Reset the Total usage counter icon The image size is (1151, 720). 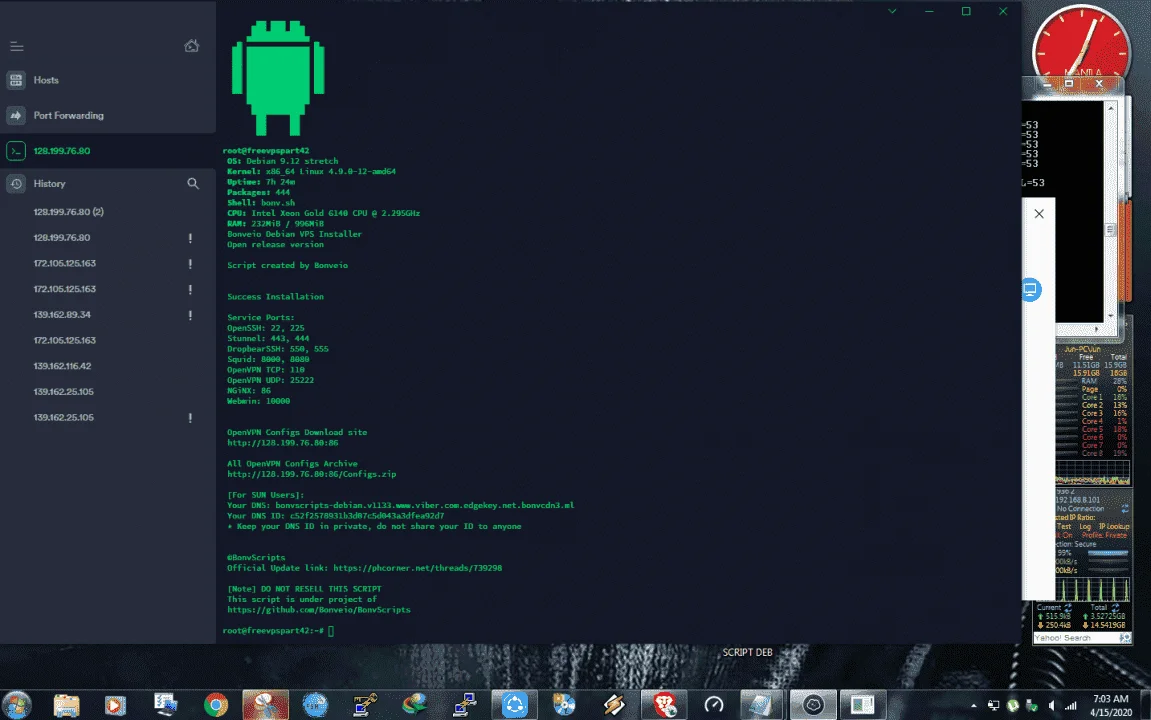(1115, 608)
